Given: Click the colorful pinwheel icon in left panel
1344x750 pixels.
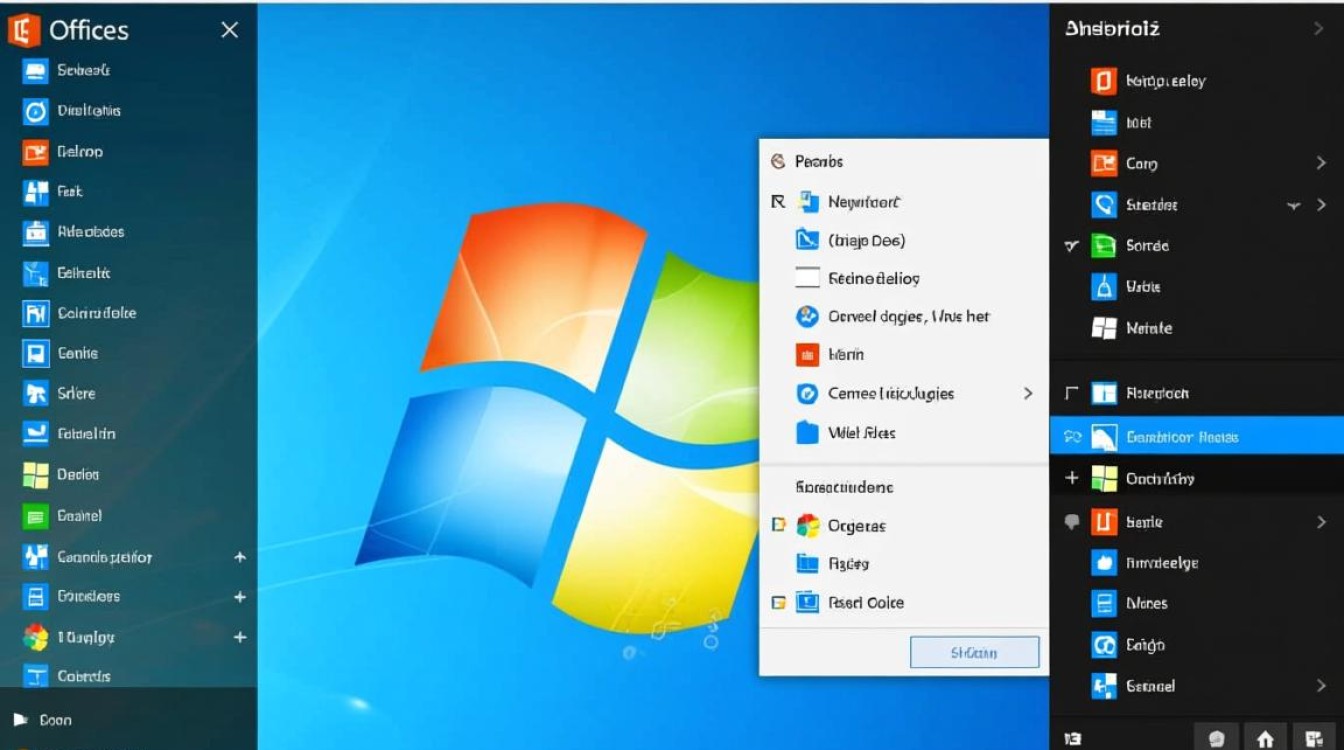Looking at the screenshot, I should (36, 637).
